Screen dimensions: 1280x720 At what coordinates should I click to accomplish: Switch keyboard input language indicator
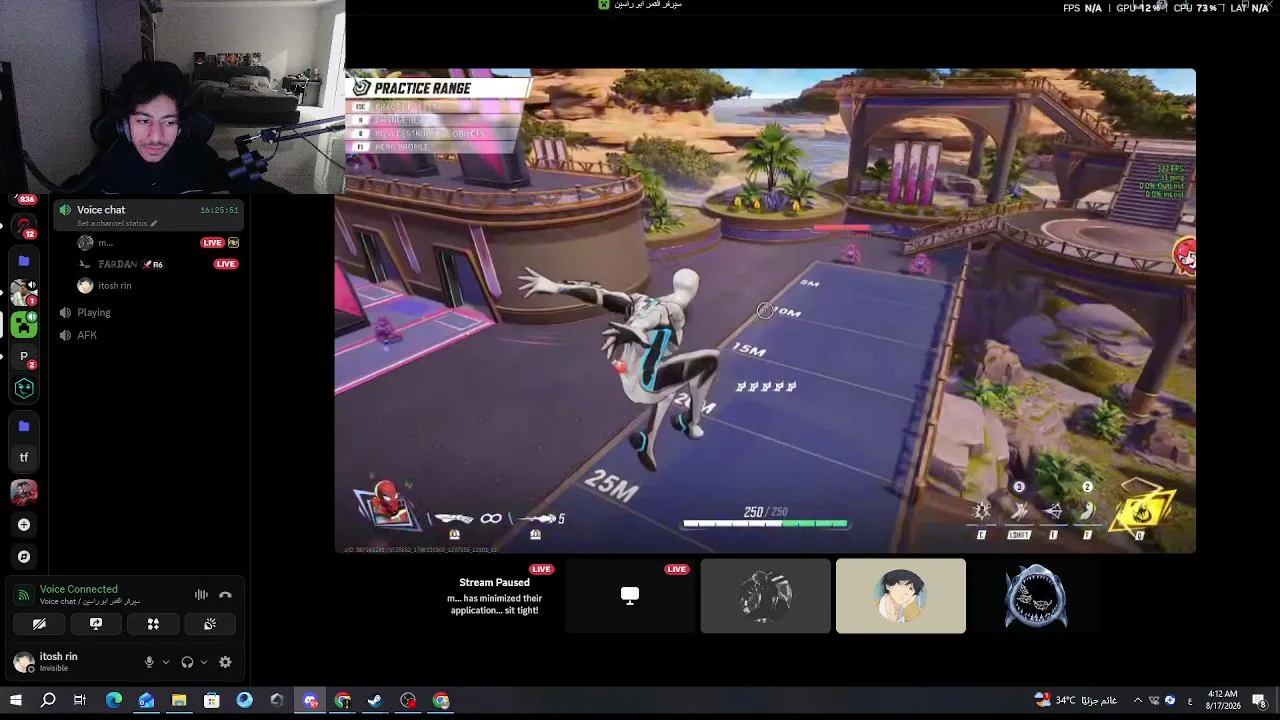1190,700
